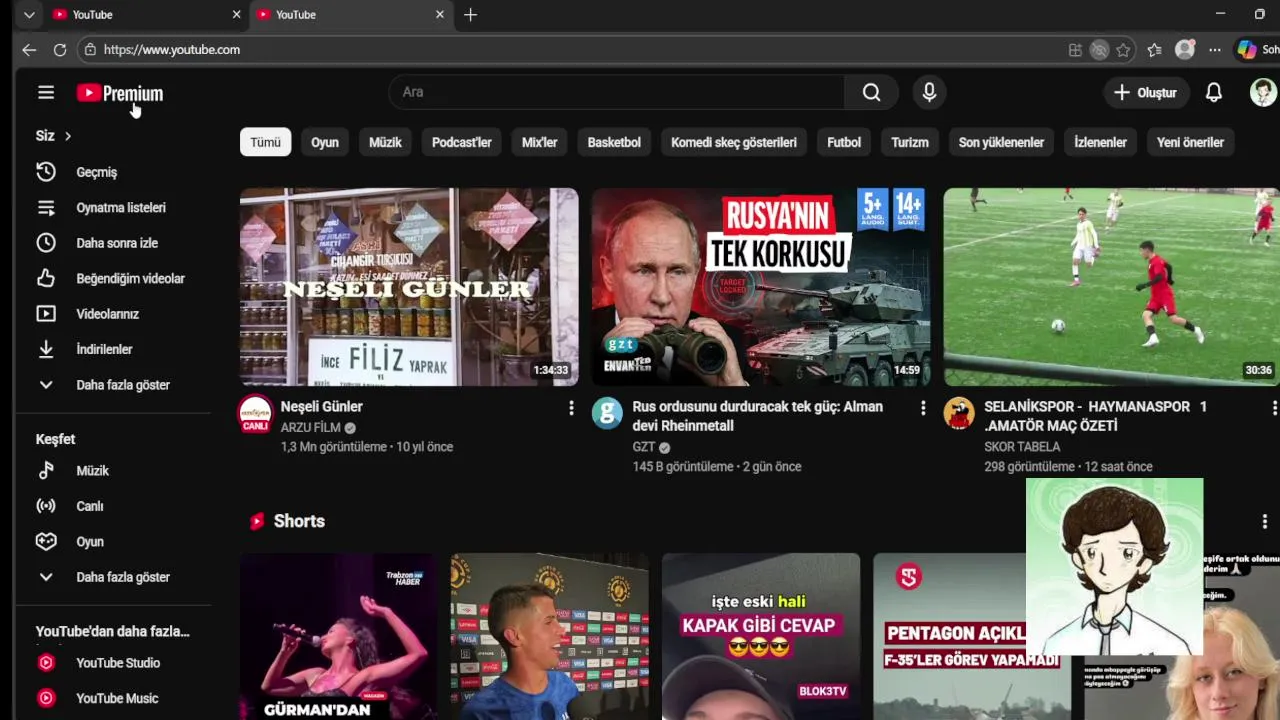Open the Neşeli Günler video title
The image size is (1280, 720).
coord(321,407)
